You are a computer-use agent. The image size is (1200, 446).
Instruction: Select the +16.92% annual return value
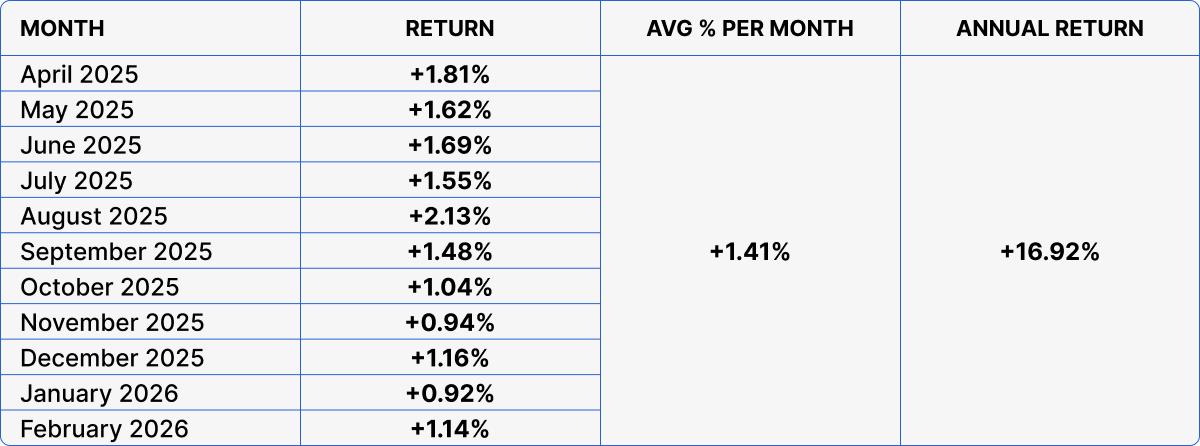[x=1050, y=253]
